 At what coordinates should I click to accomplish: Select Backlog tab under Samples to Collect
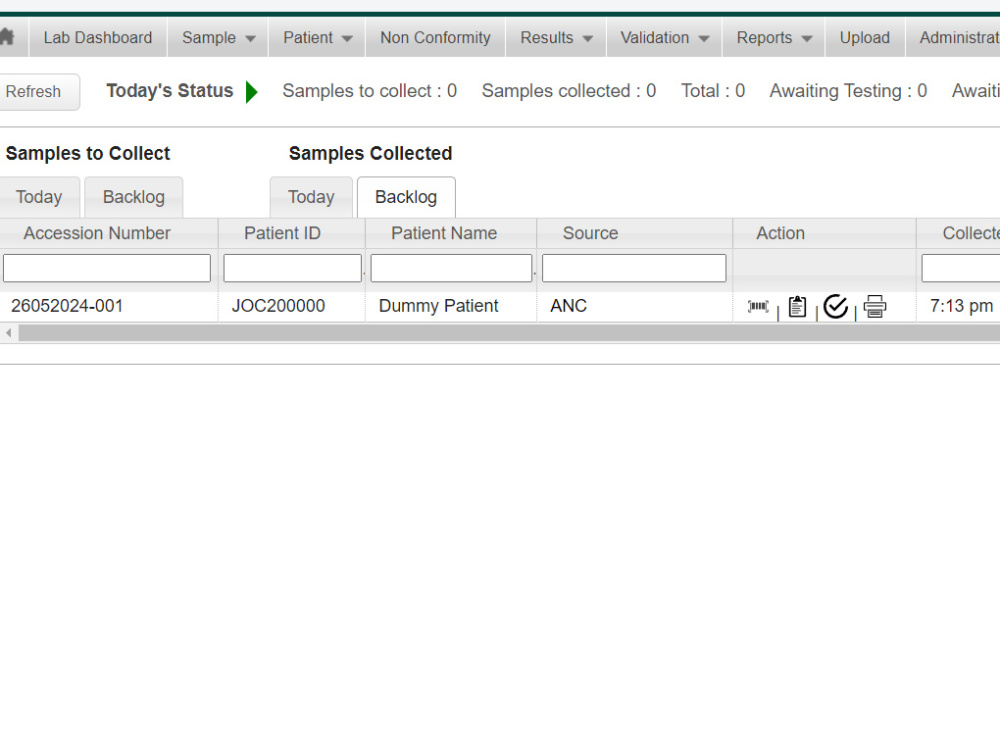pos(133,197)
